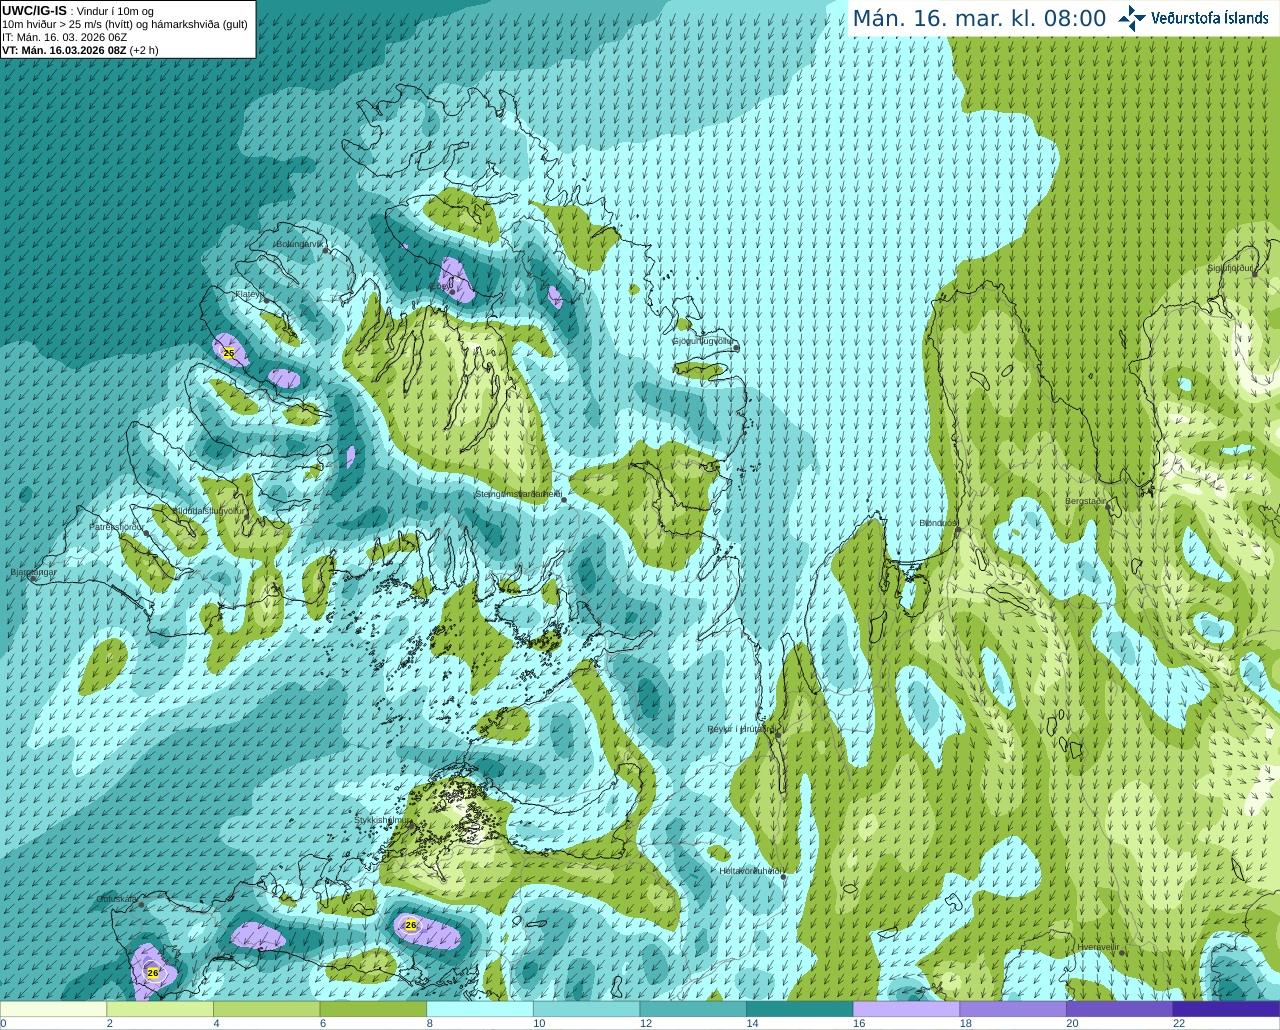Click the 20–22 m/s violet legend swatch
The width and height of the screenshot is (1280, 1030).
tap(1120, 1009)
